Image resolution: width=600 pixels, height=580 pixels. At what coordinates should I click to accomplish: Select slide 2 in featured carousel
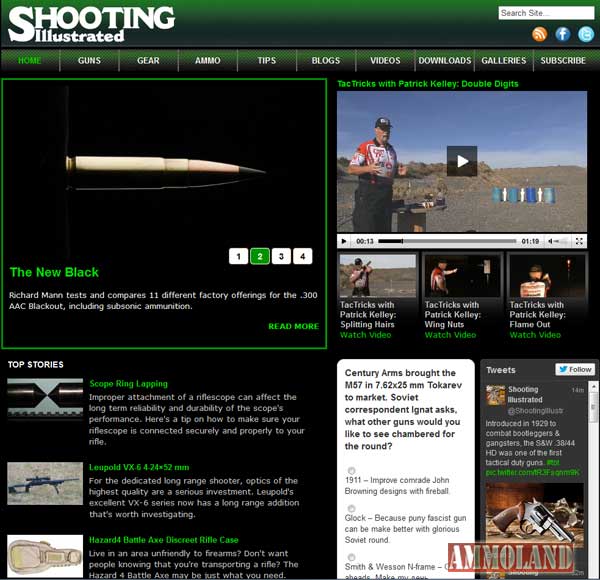(260, 256)
